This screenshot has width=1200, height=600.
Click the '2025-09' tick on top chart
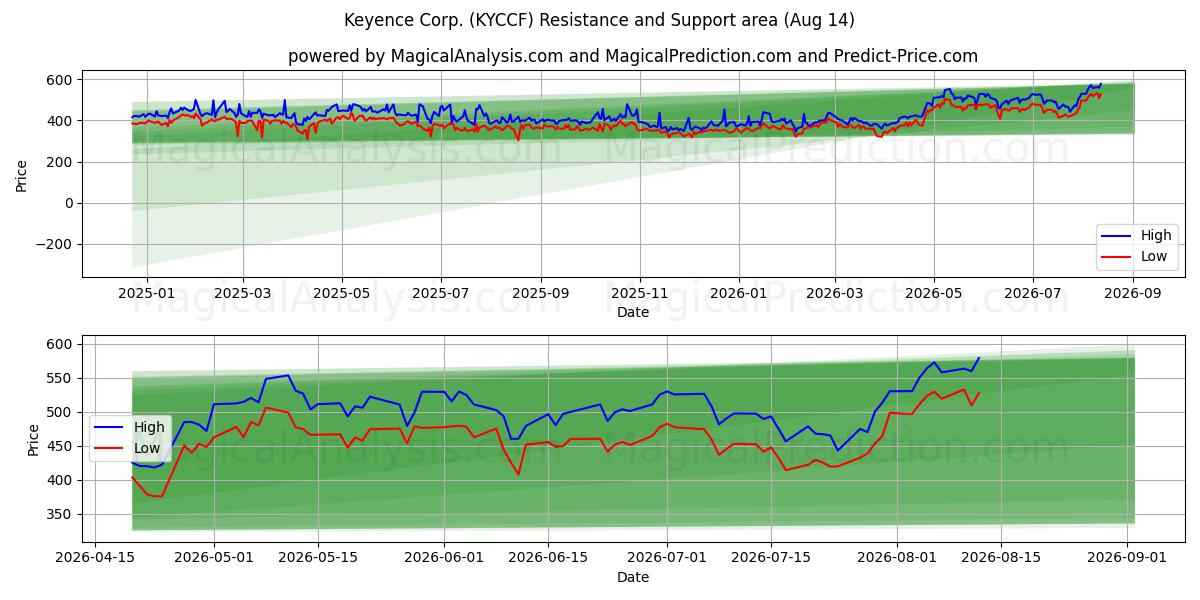click(x=541, y=294)
